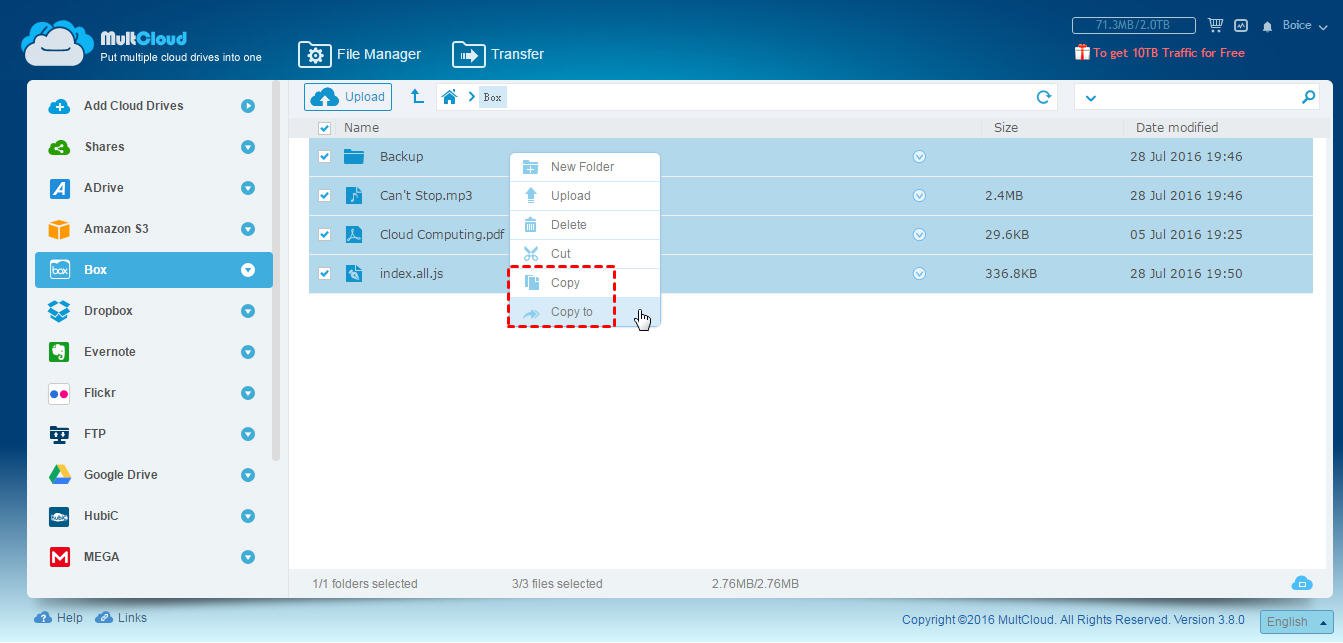Choose Delete in the context menu
1343x643 pixels.
coord(585,225)
